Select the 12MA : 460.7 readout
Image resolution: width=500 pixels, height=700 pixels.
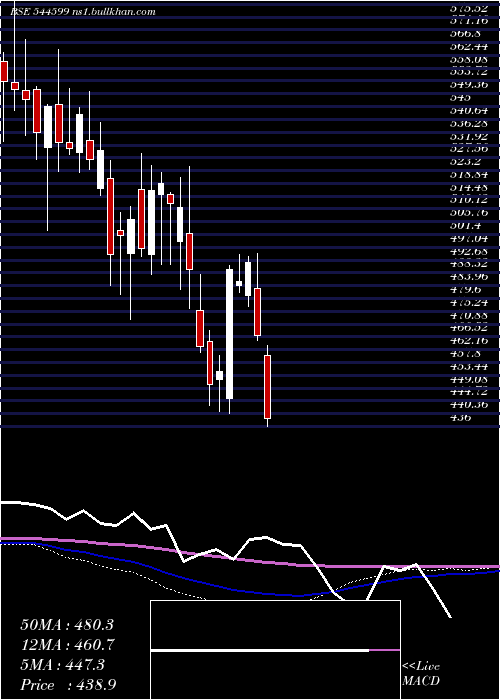click(x=67, y=645)
